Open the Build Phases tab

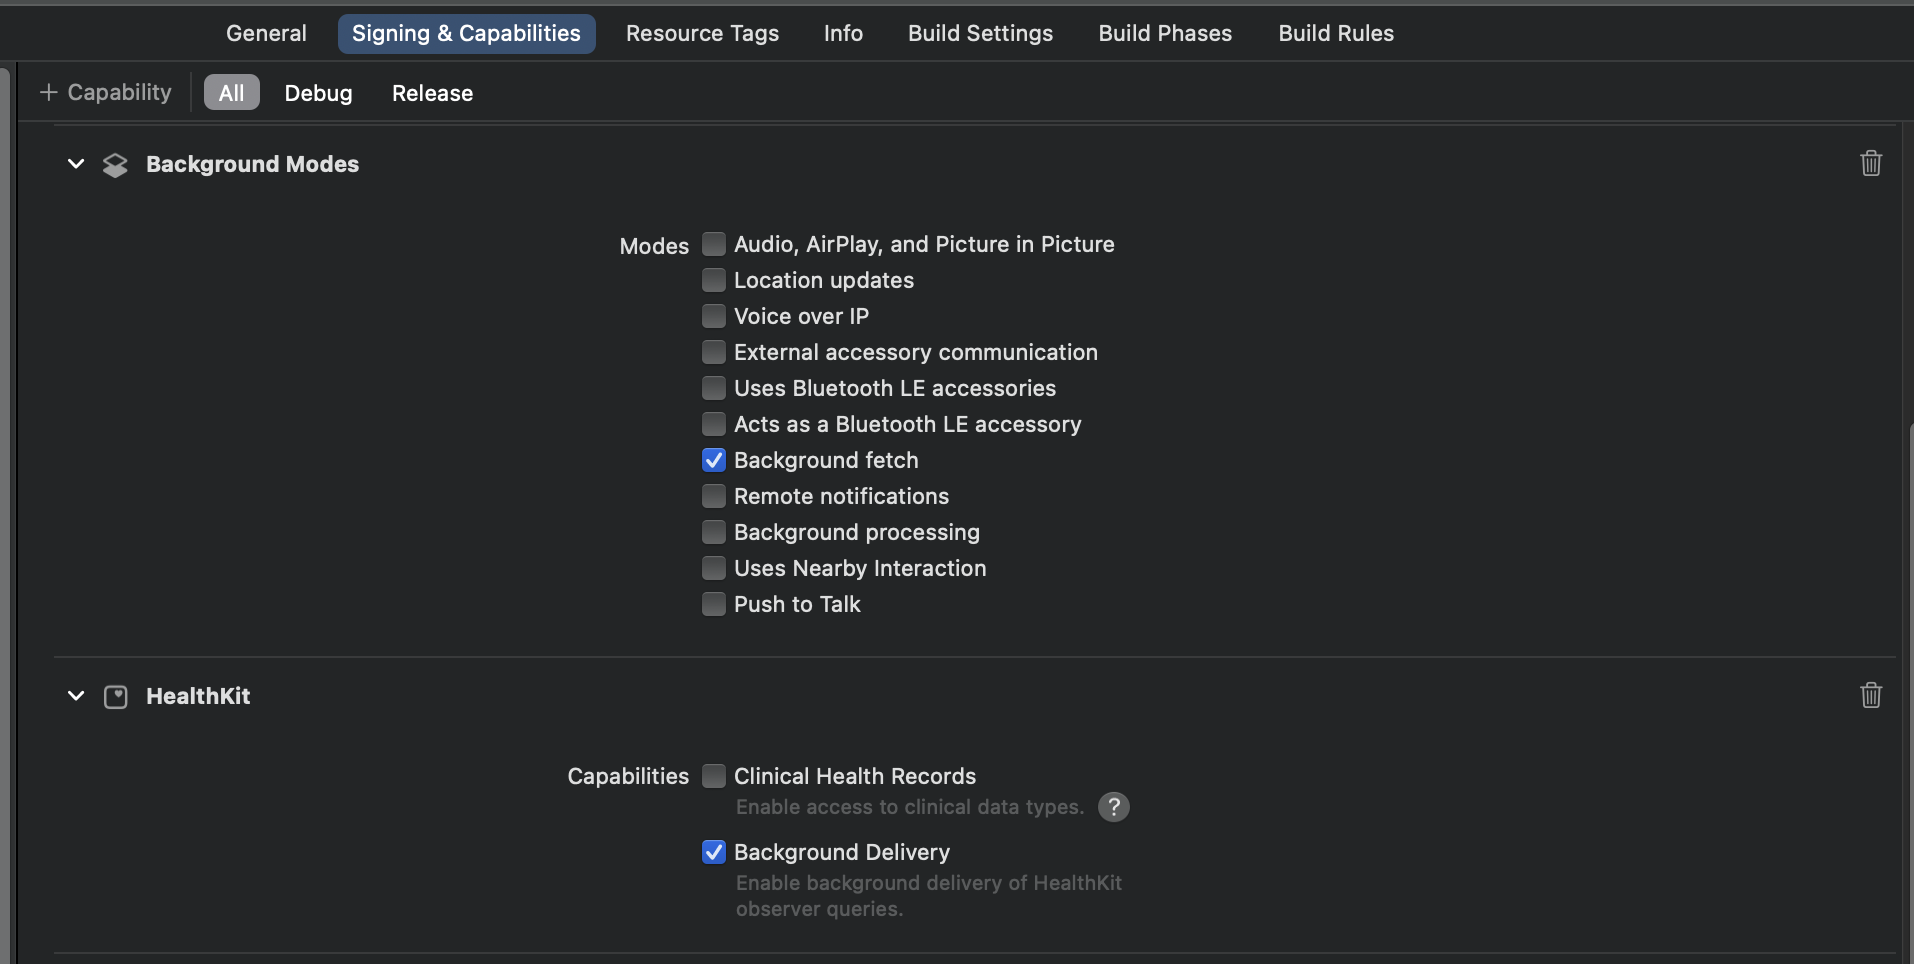coord(1165,33)
